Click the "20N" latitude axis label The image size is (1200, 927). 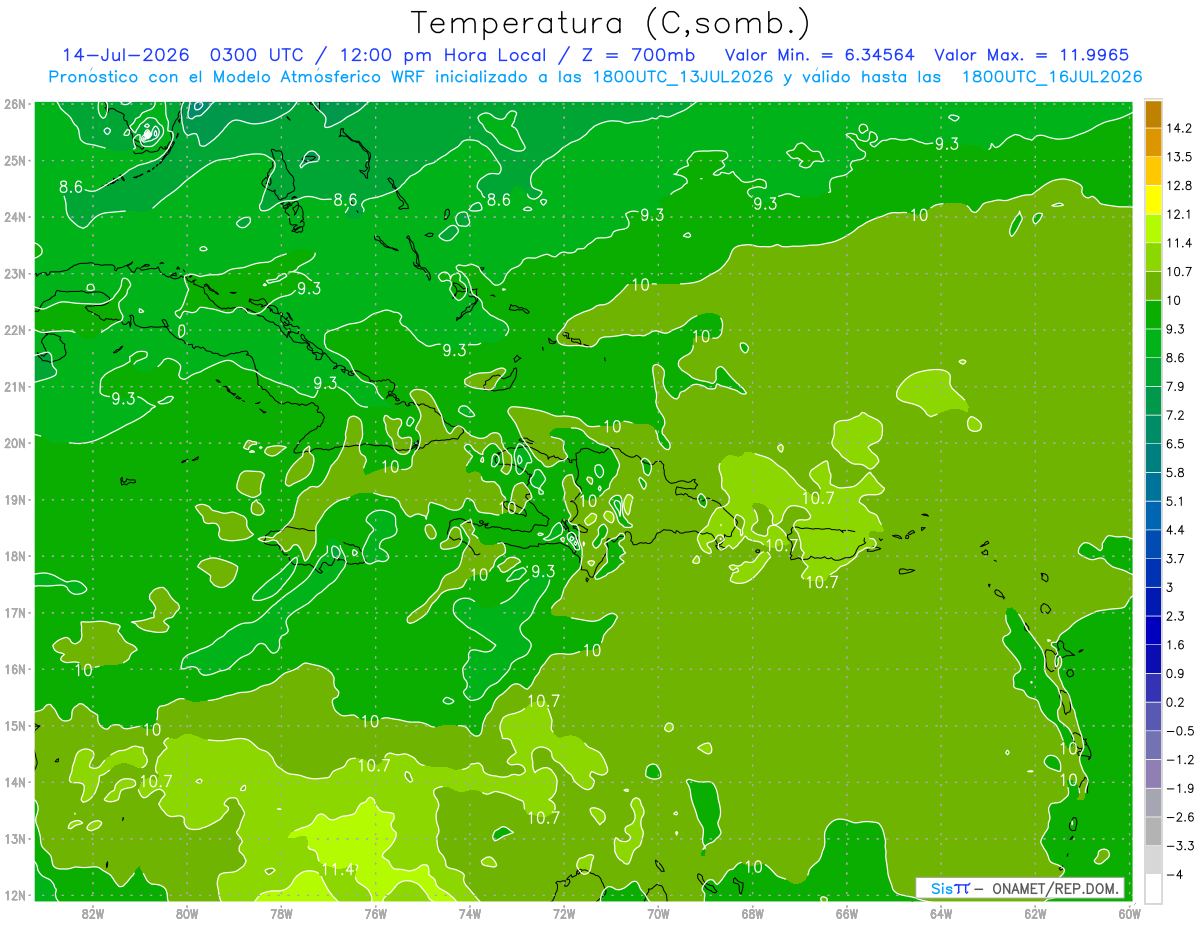(15, 443)
